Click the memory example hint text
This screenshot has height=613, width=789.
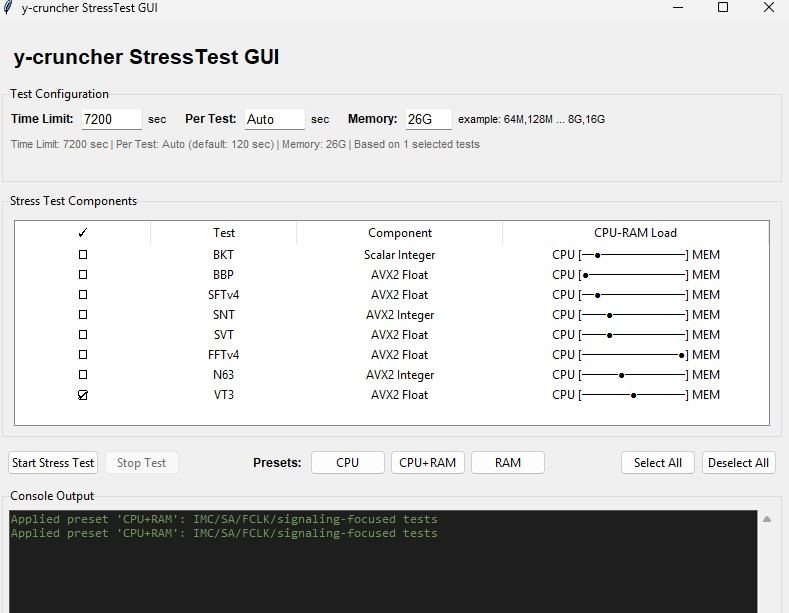[531, 119]
